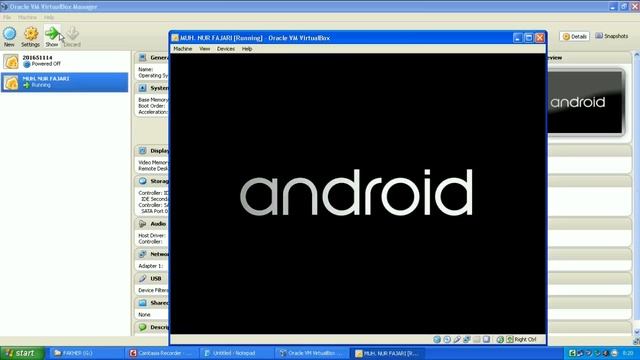Click the android boot screen in the VM
Screen dimensions: 640x360
pos(358,194)
